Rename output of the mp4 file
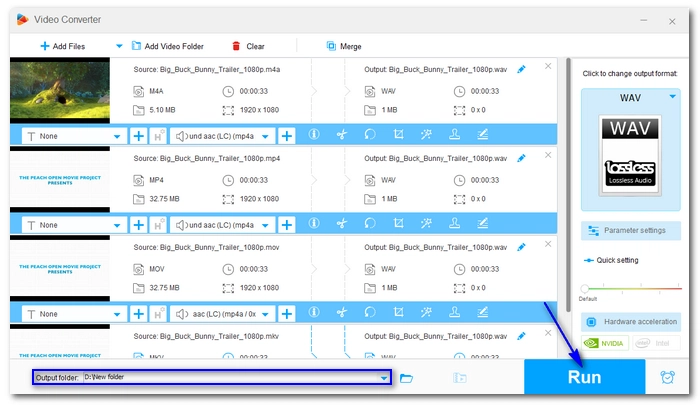The image size is (700, 405). click(x=521, y=158)
